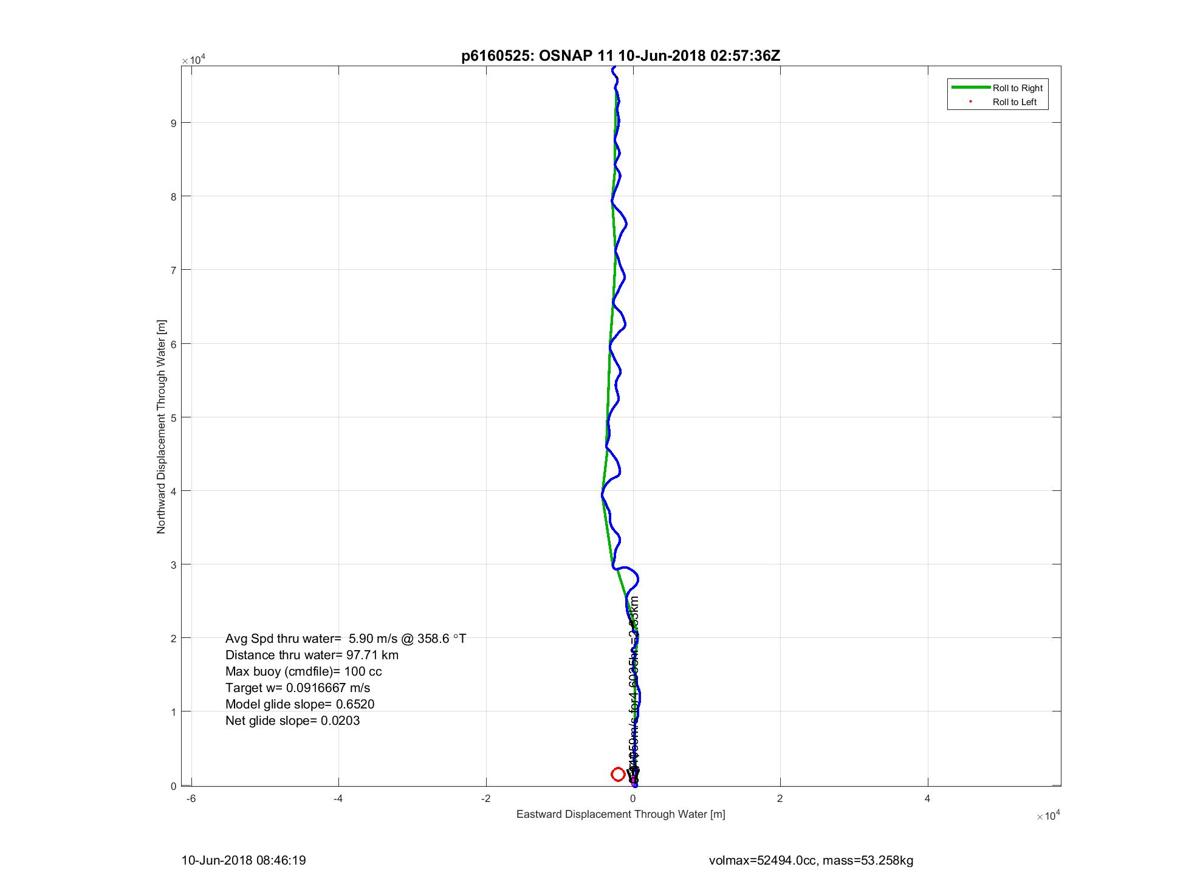Click the 'Net glide slope= 0.0203' text
1200x885 pixels.
pos(292,720)
